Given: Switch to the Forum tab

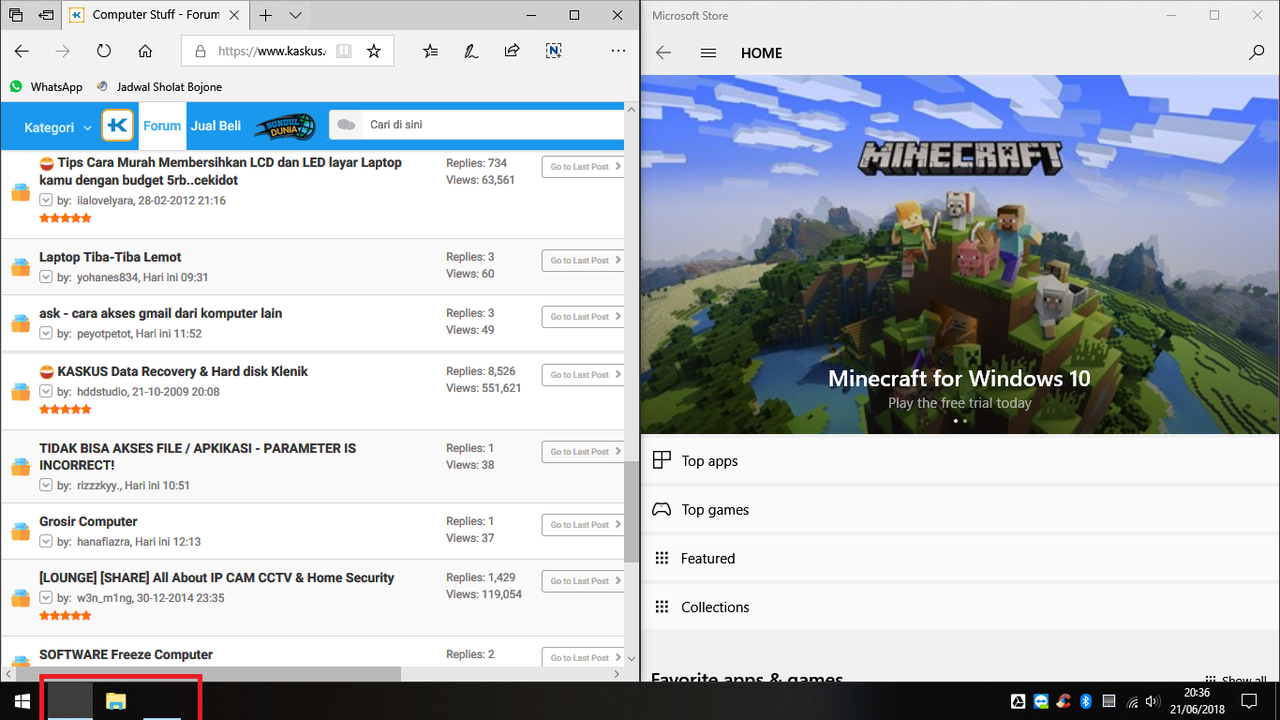Looking at the screenshot, I should point(162,126).
